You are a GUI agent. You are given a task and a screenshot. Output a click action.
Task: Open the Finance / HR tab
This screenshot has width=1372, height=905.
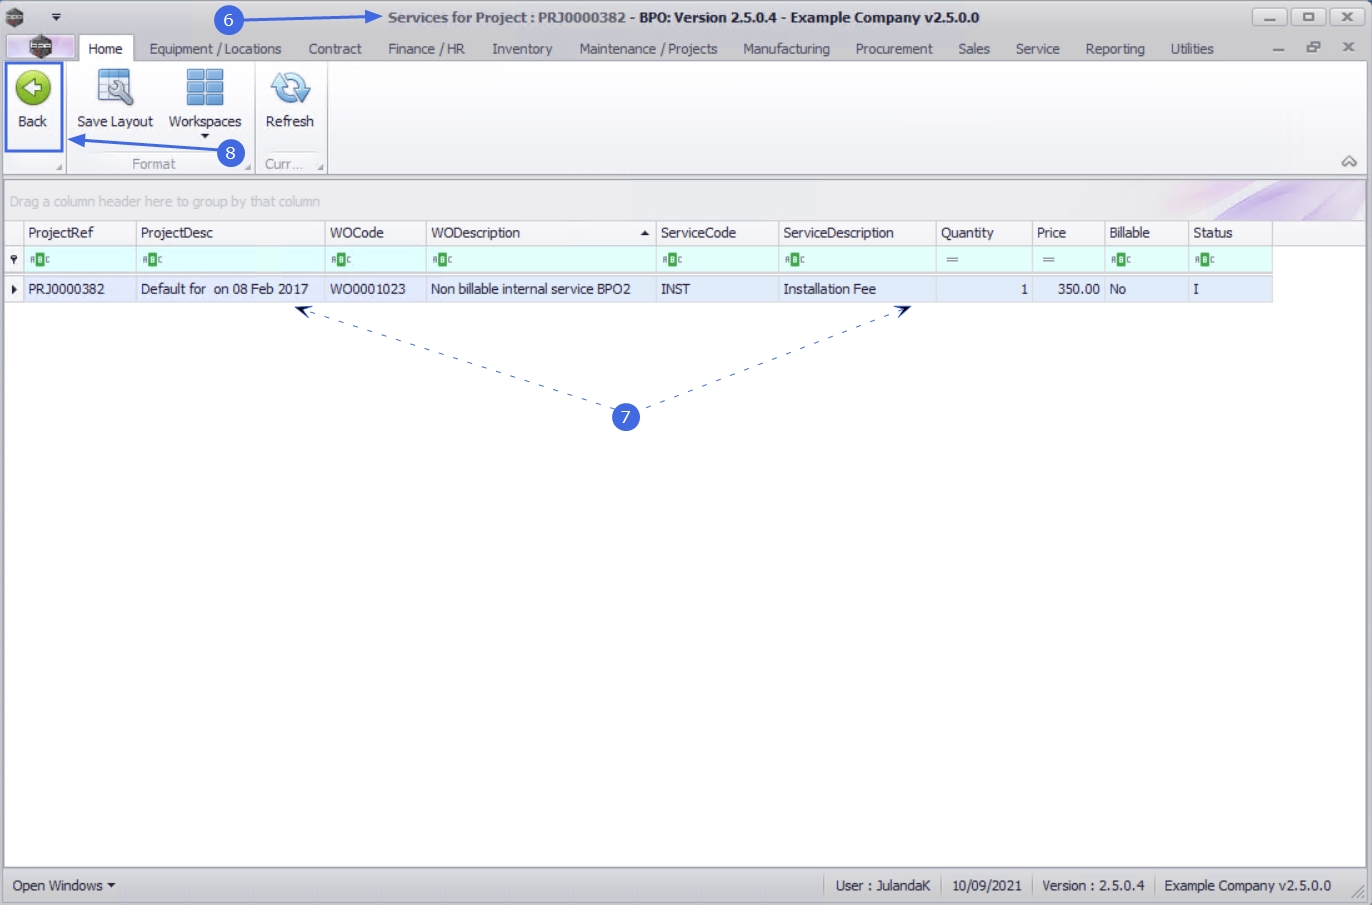click(x=426, y=48)
